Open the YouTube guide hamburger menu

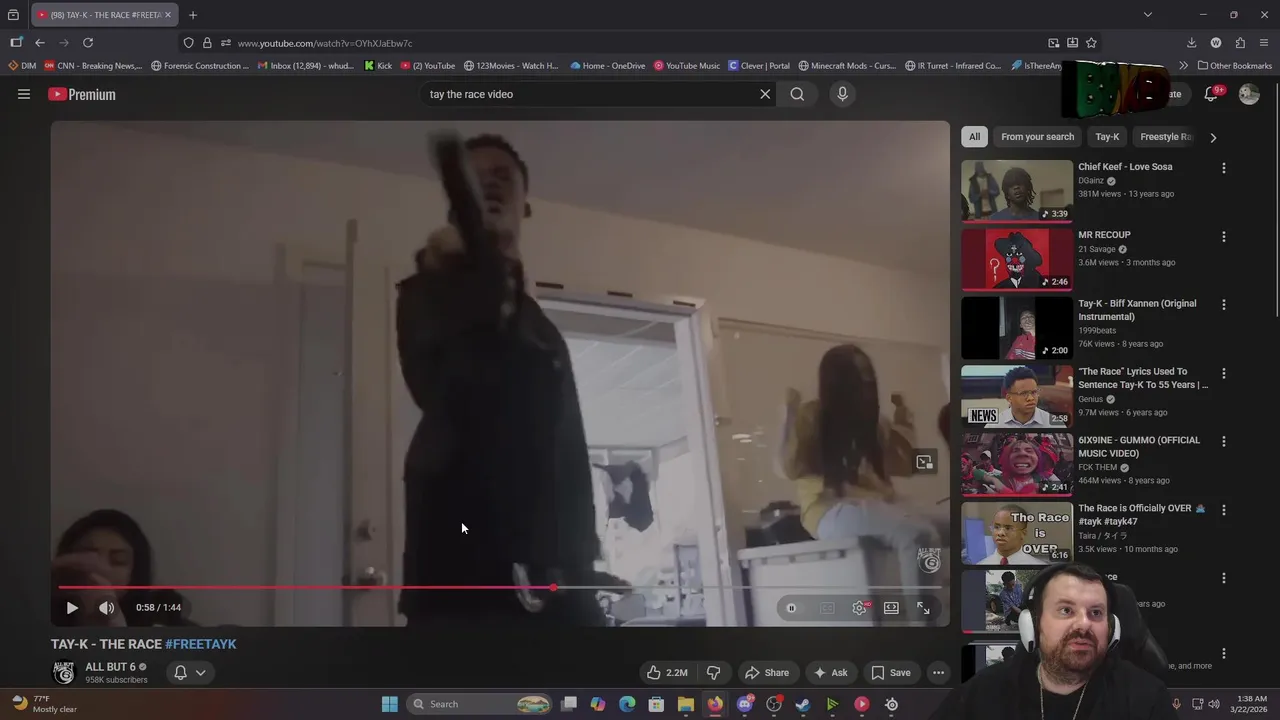(24, 94)
